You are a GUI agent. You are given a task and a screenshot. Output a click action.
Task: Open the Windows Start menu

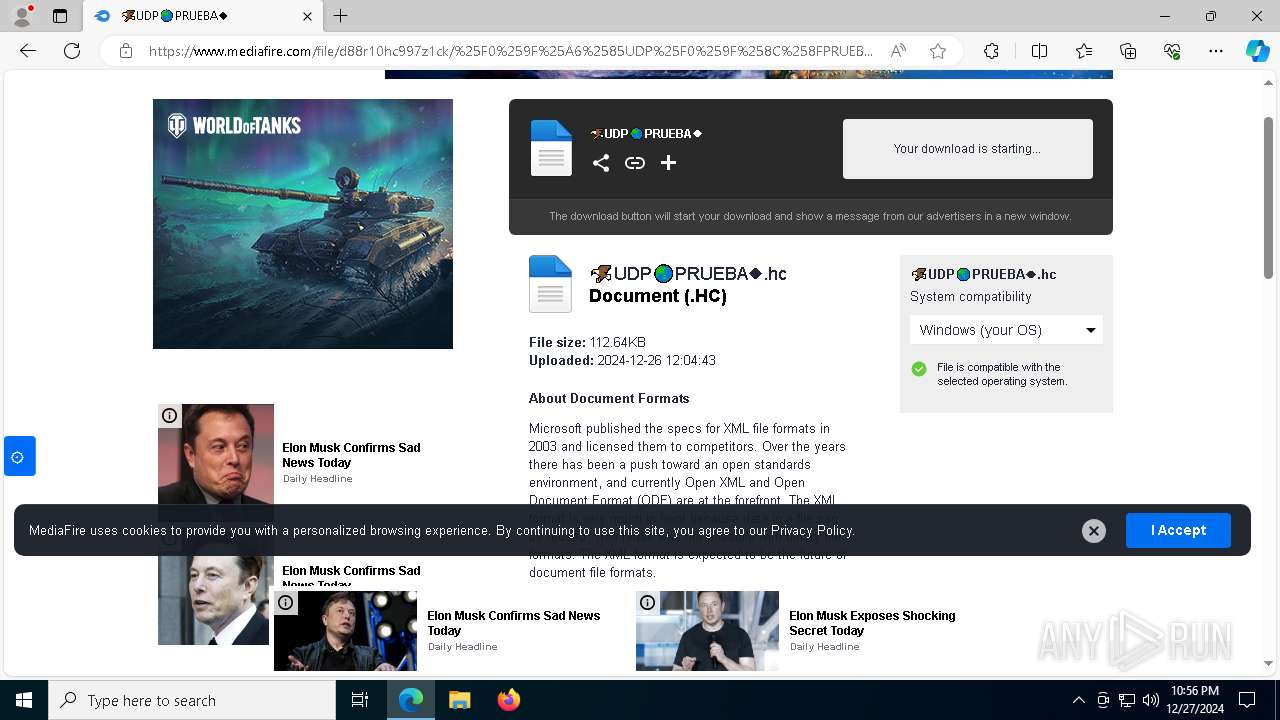tap(24, 700)
